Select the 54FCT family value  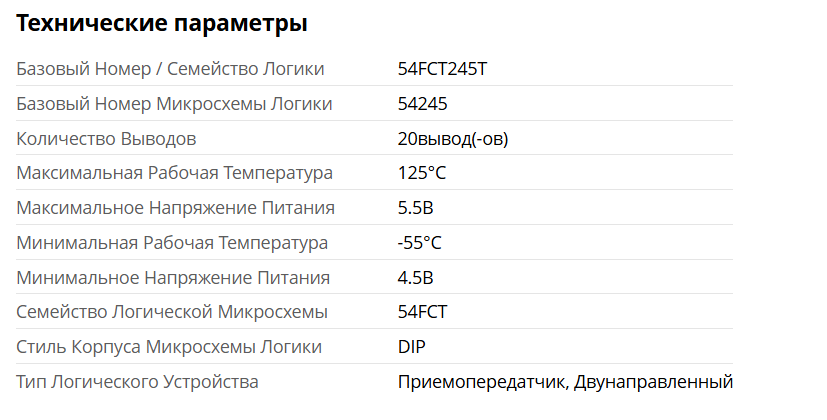pos(422,312)
